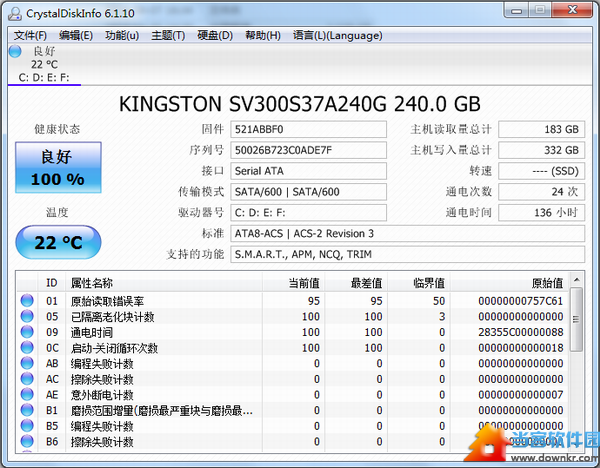Click the transfer mode field SATA/600 | SATA/600
This screenshot has height=468, width=600.
308,192
